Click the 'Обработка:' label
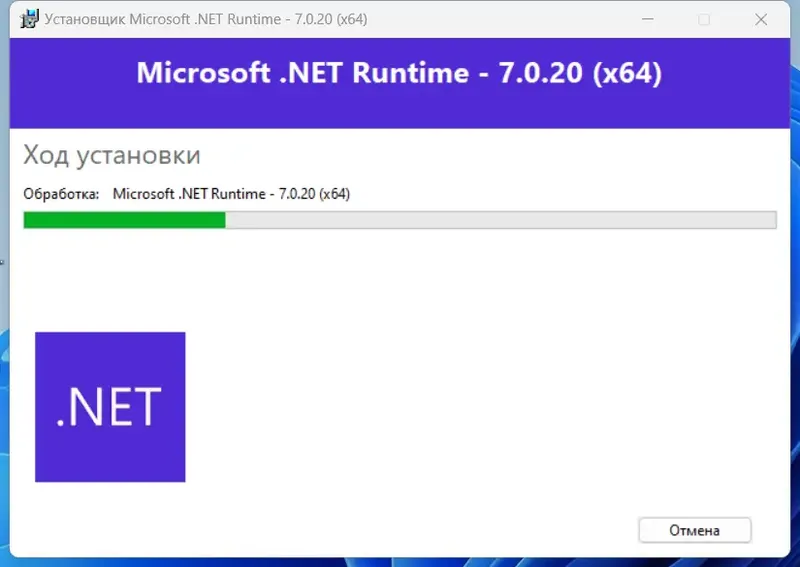 pyautogui.click(x=61, y=194)
